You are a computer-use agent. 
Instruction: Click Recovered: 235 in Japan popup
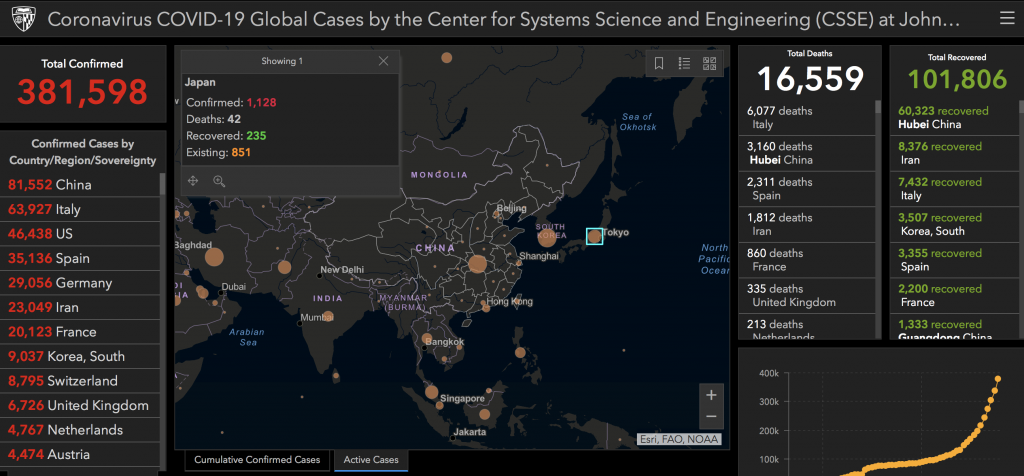pos(226,136)
